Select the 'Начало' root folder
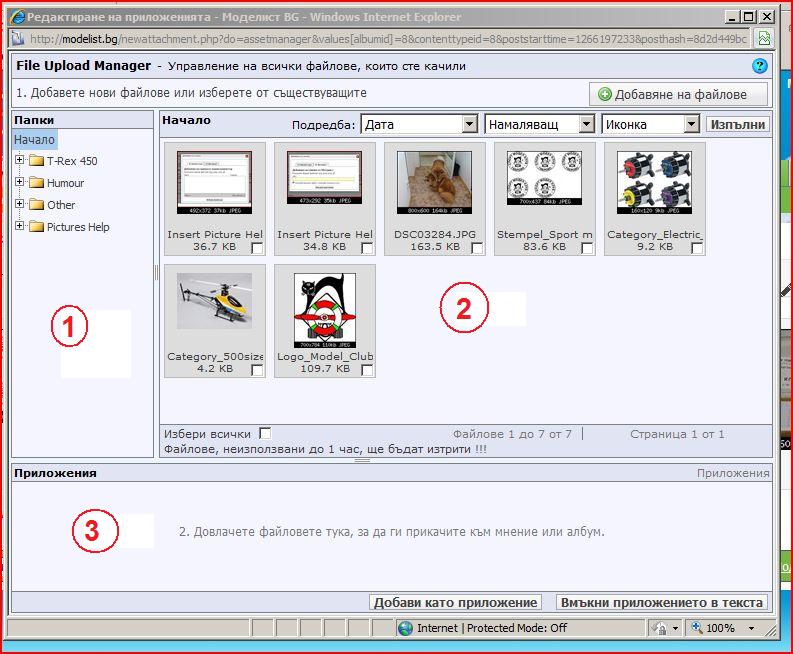Screen dimensions: 793x654 click(34, 140)
